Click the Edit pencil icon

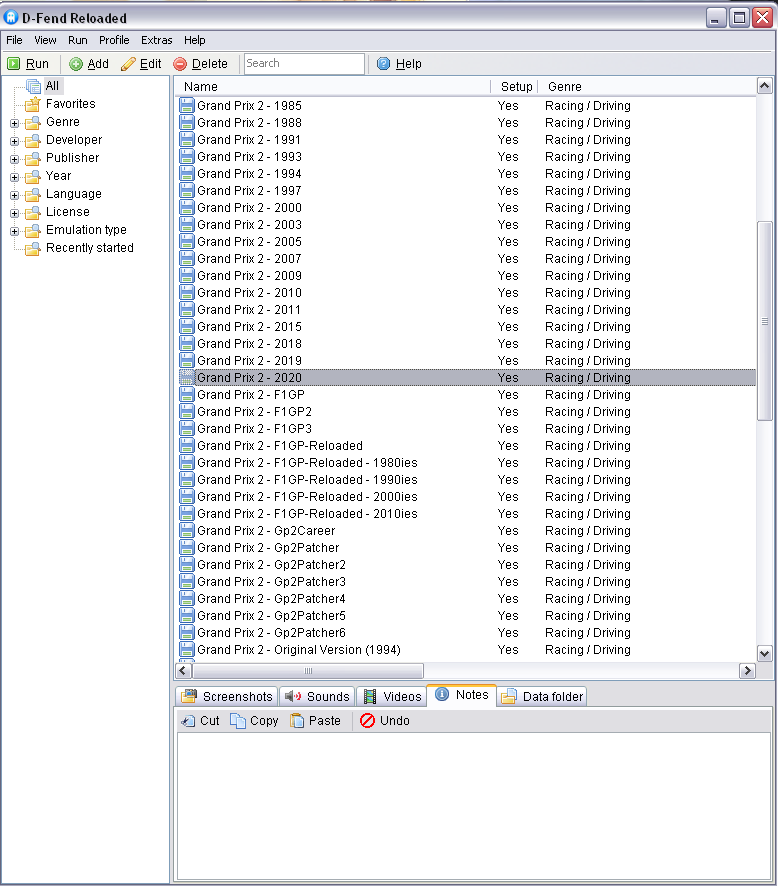(x=128, y=64)
